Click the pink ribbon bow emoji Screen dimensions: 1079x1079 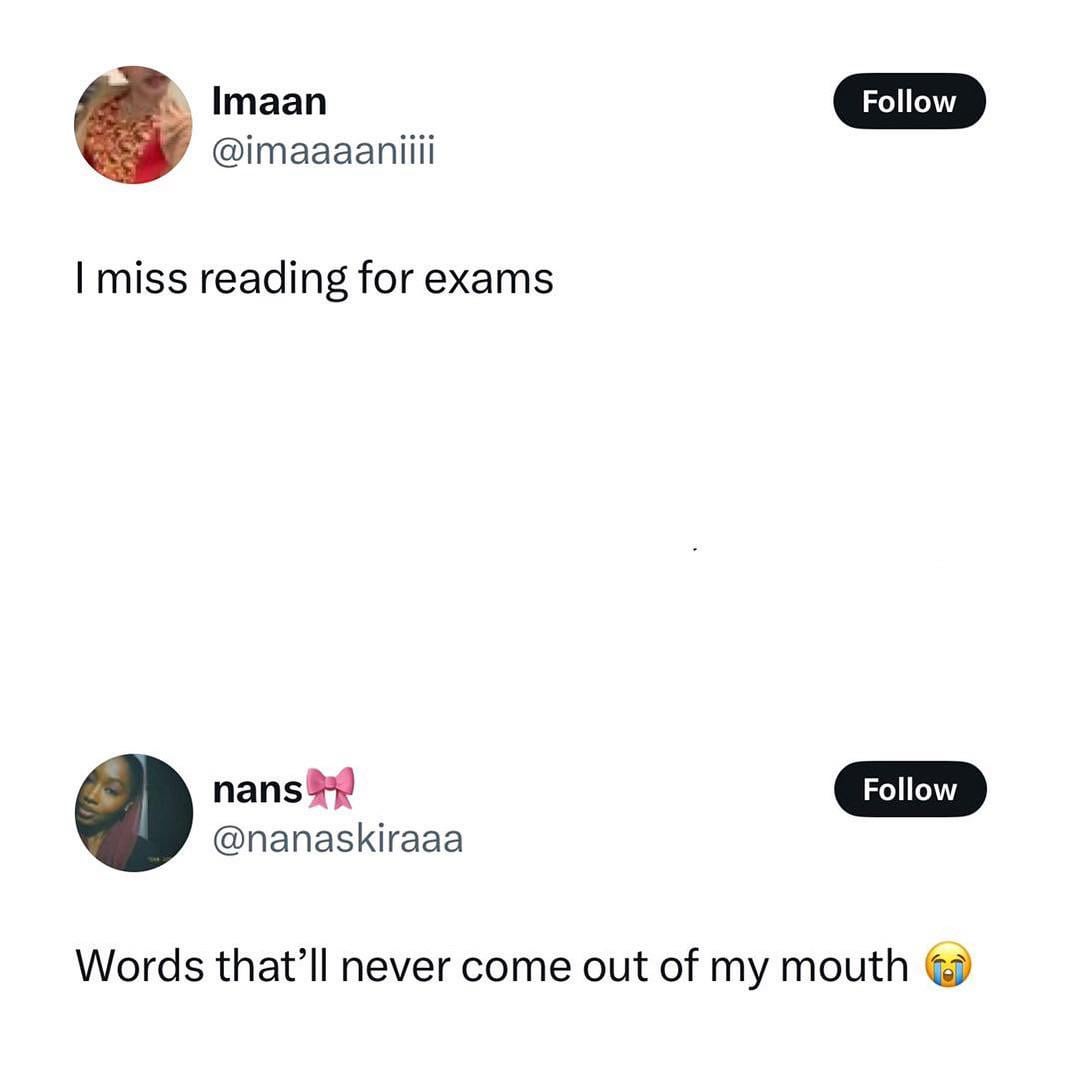(x=330, y=788)
